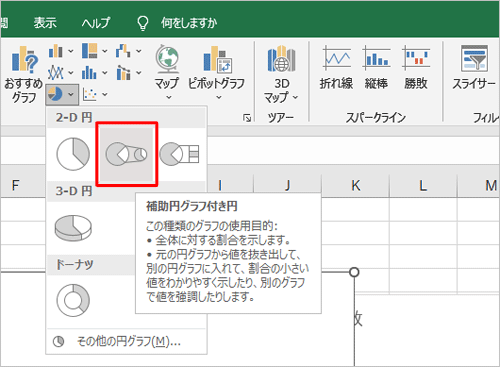The image size is (500, 367).
Task: Expand the column chart dropdown arrow
Action: click(x=71, y=51)
